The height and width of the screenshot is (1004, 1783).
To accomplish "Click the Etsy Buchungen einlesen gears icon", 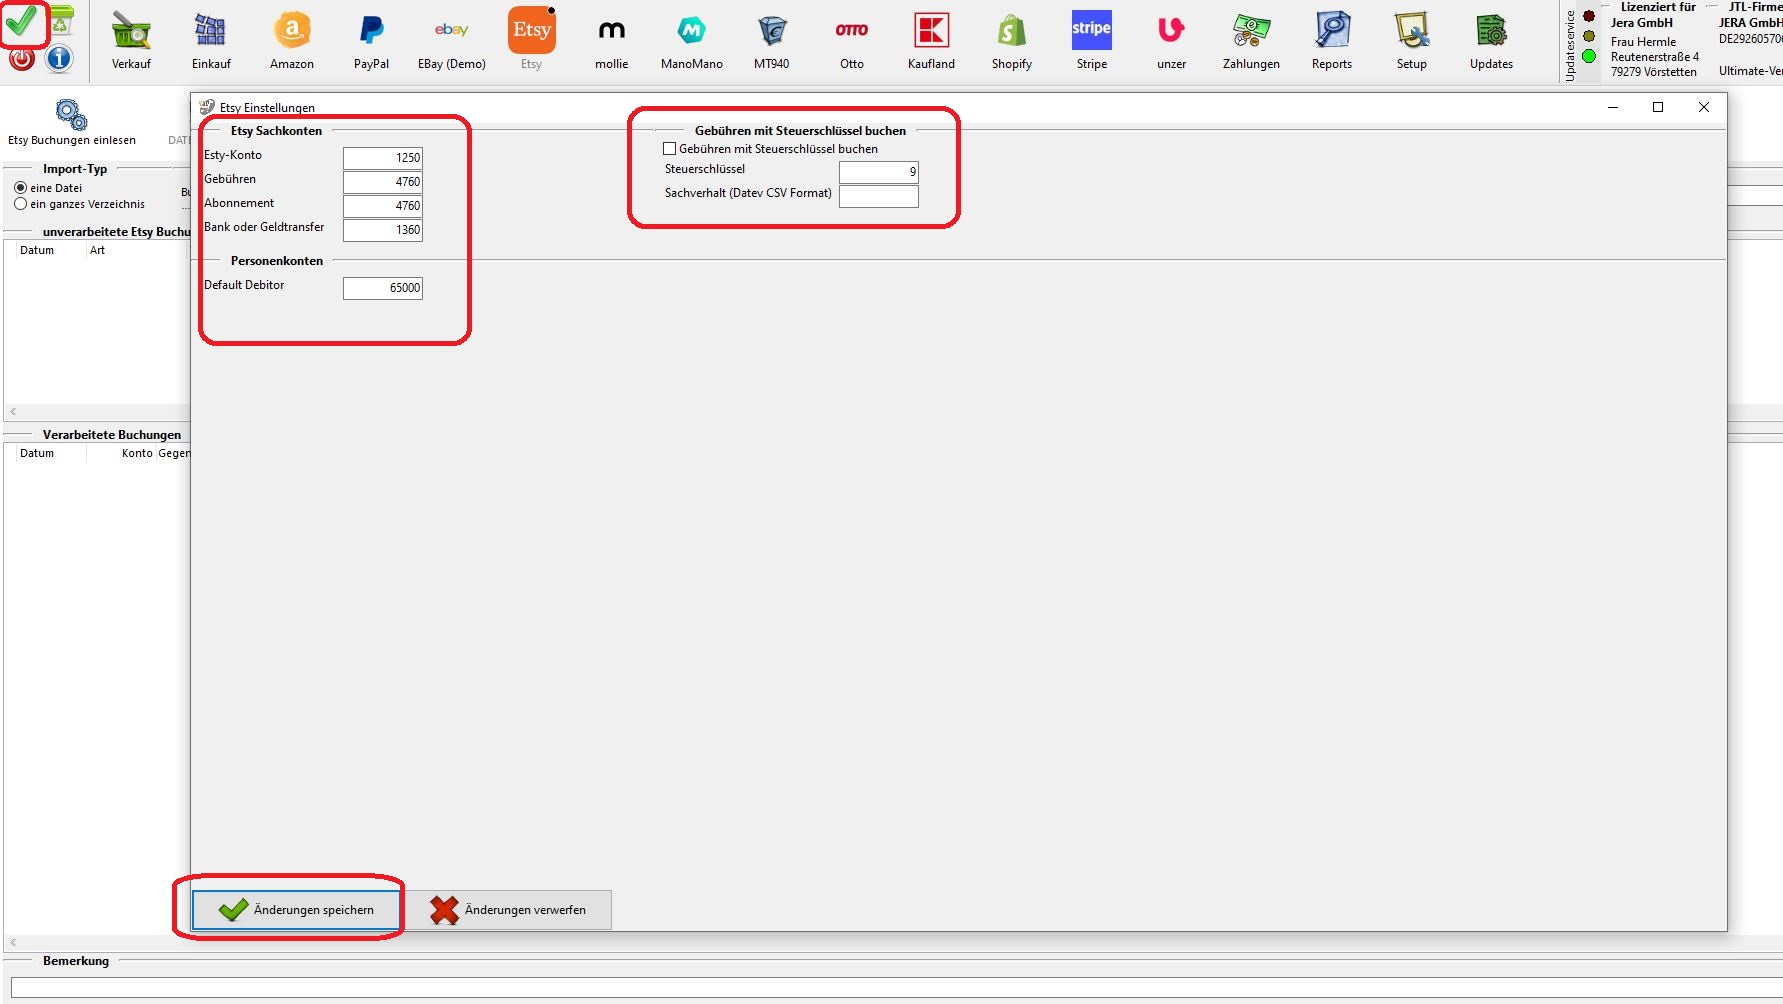I will [71, 115].
